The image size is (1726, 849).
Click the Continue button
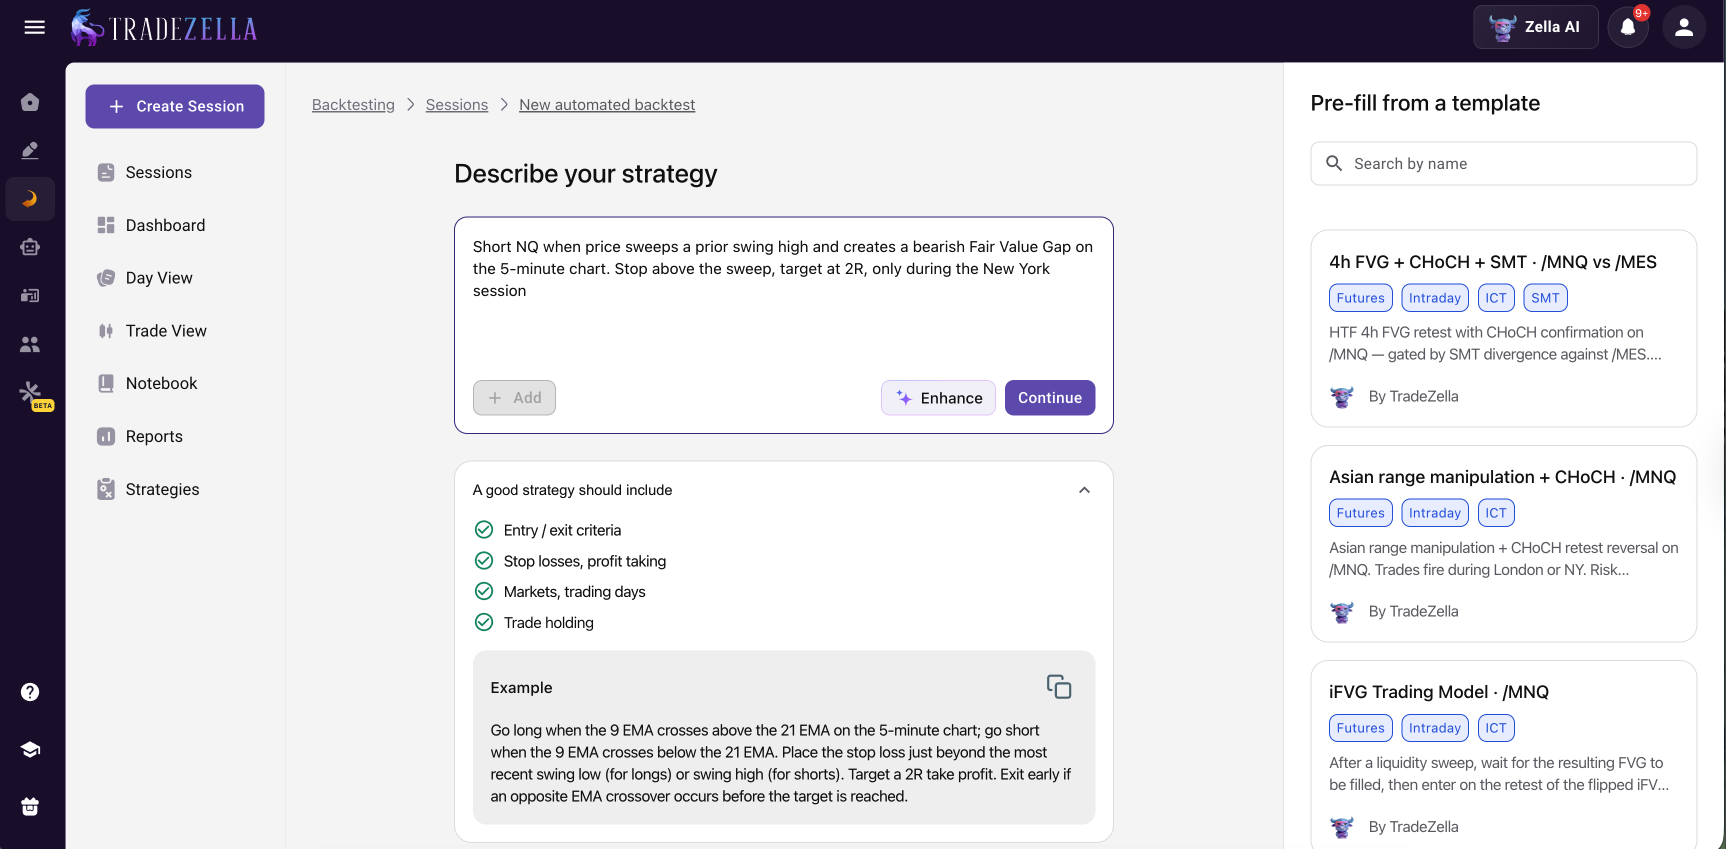coord(1050,398)
